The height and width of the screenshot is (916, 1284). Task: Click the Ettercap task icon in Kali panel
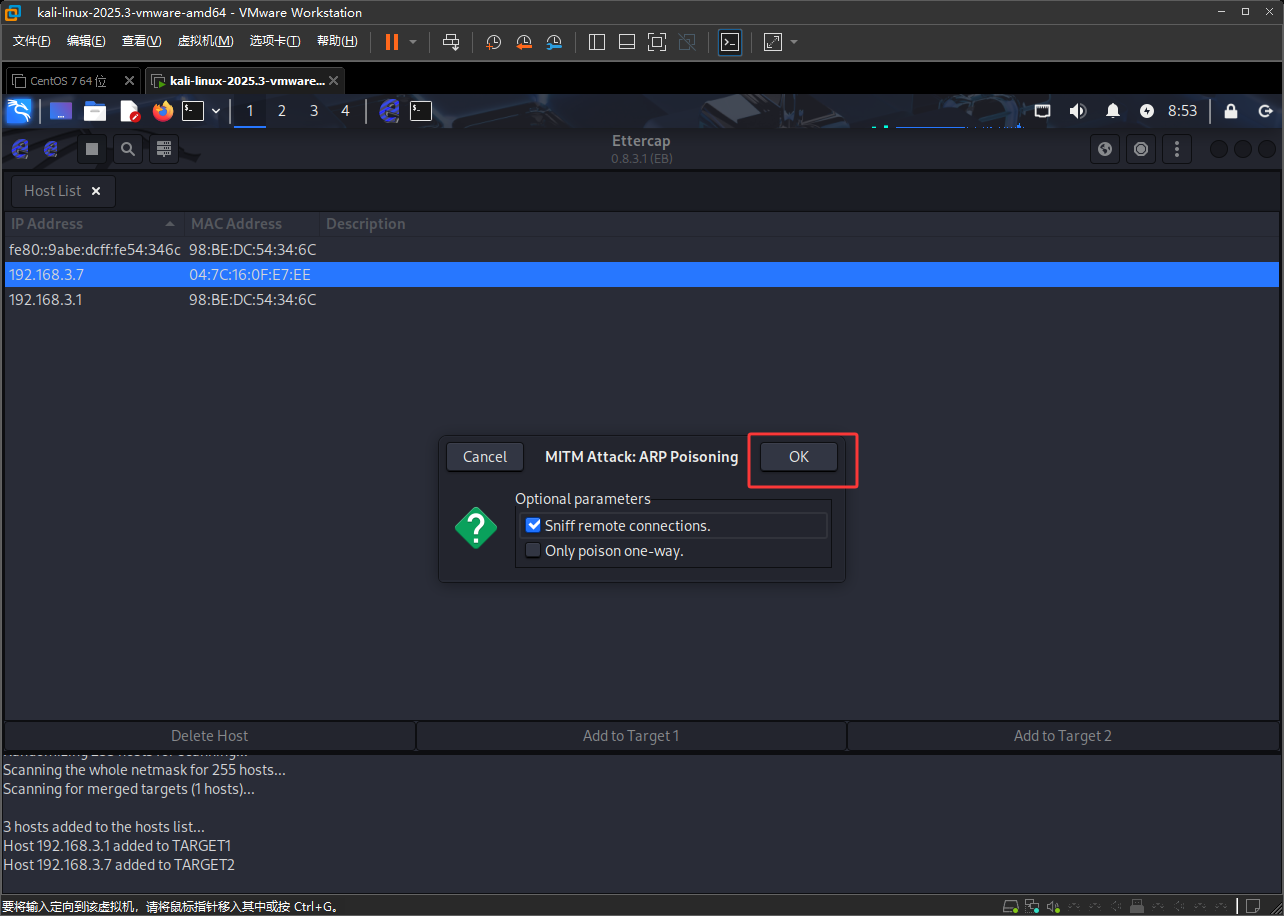coord(390,111)
